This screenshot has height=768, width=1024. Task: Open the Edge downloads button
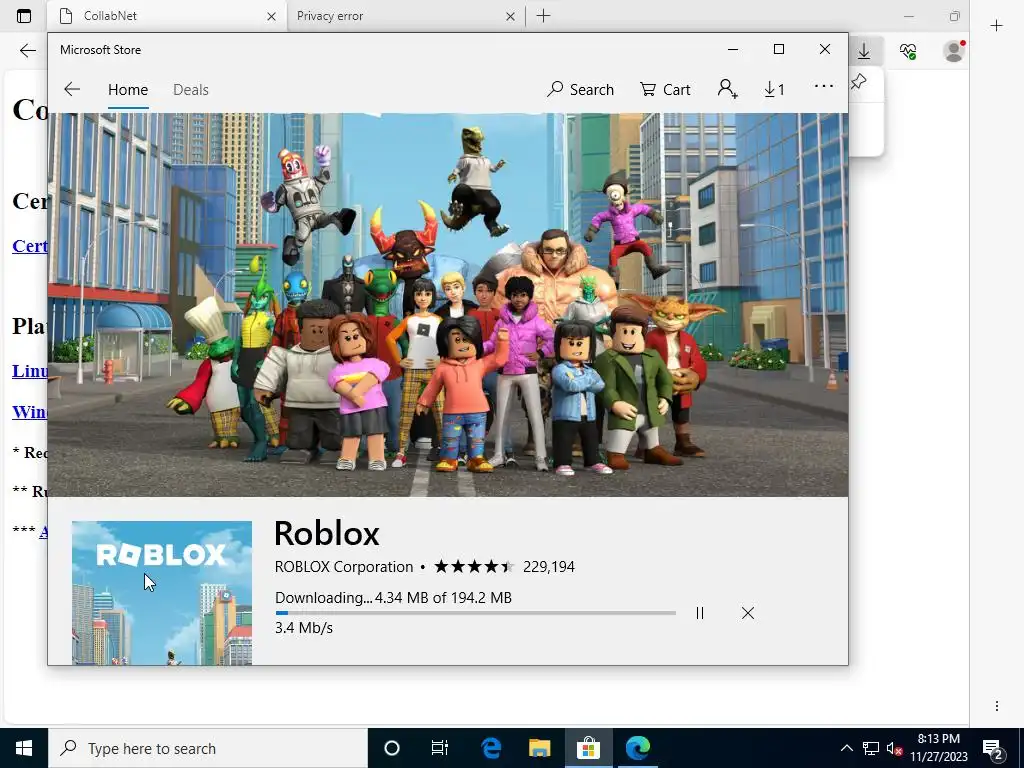(864, 51)
